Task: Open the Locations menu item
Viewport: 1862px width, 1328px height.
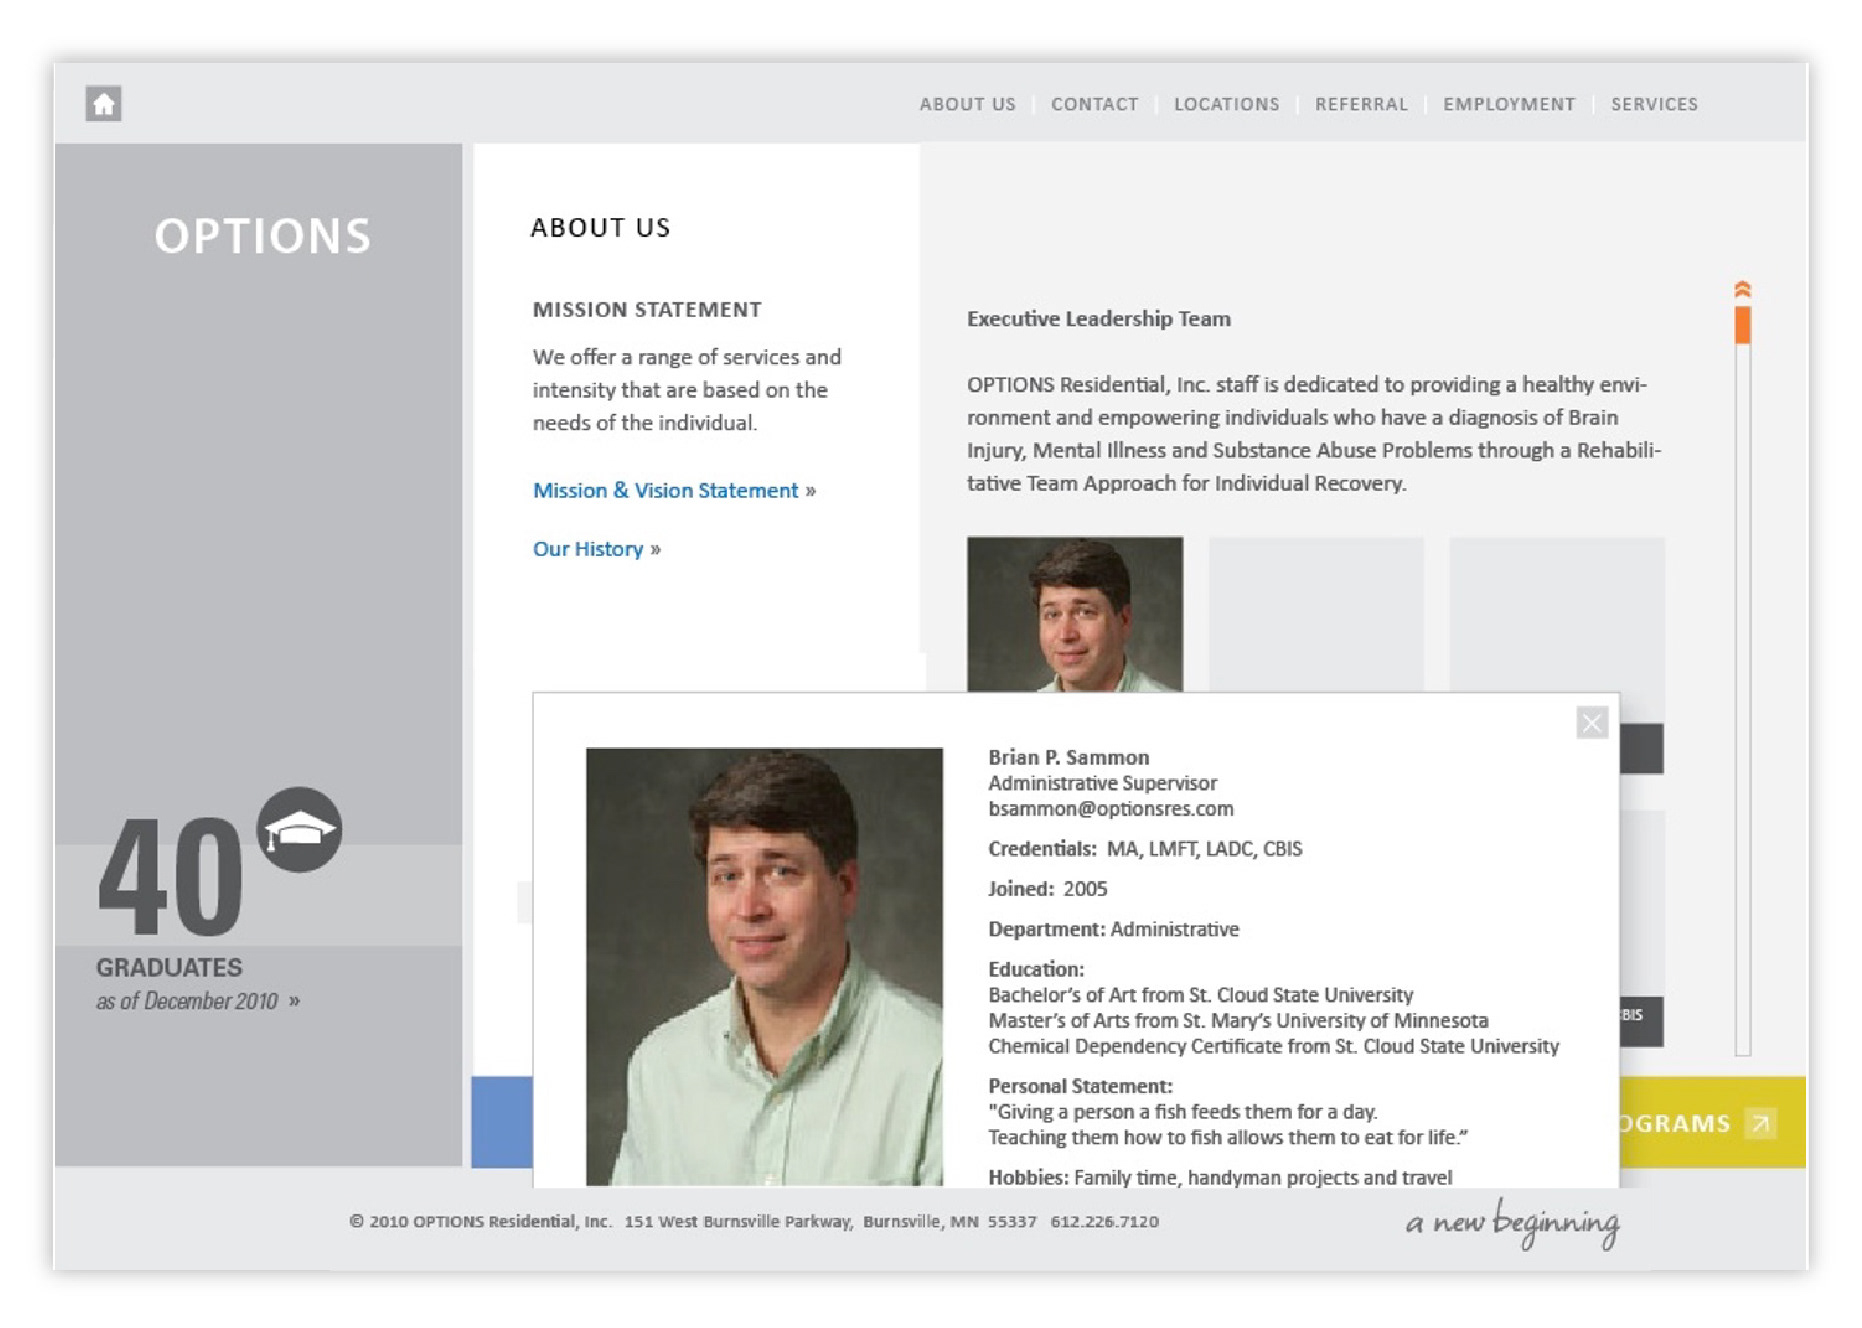Action: (1226, 104)
